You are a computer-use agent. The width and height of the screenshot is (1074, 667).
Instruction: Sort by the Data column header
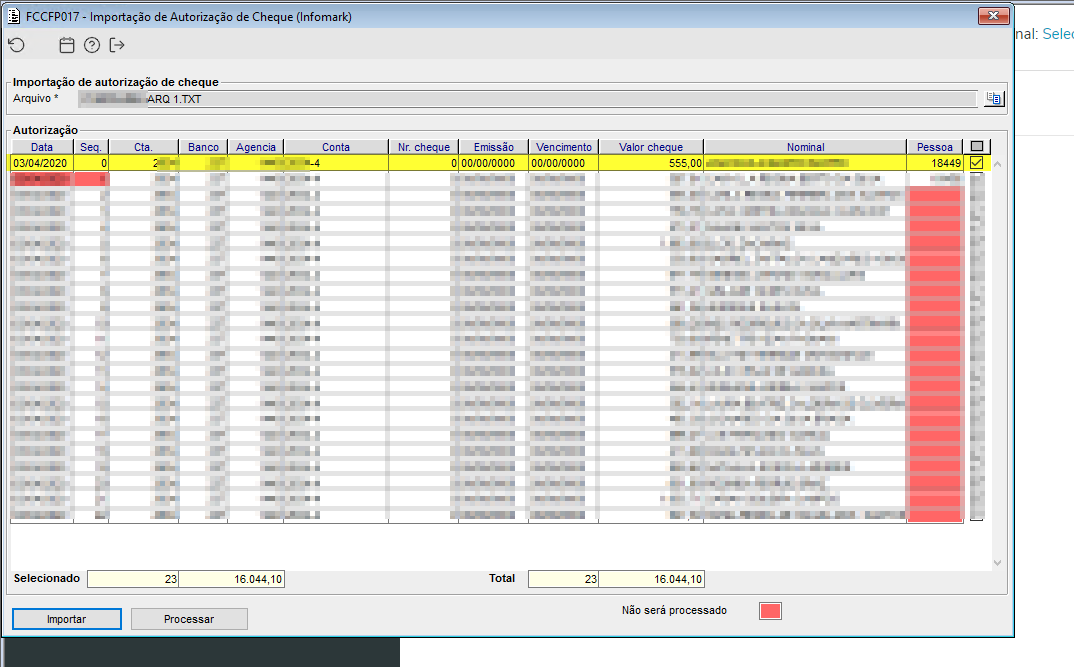click(42, 147)
